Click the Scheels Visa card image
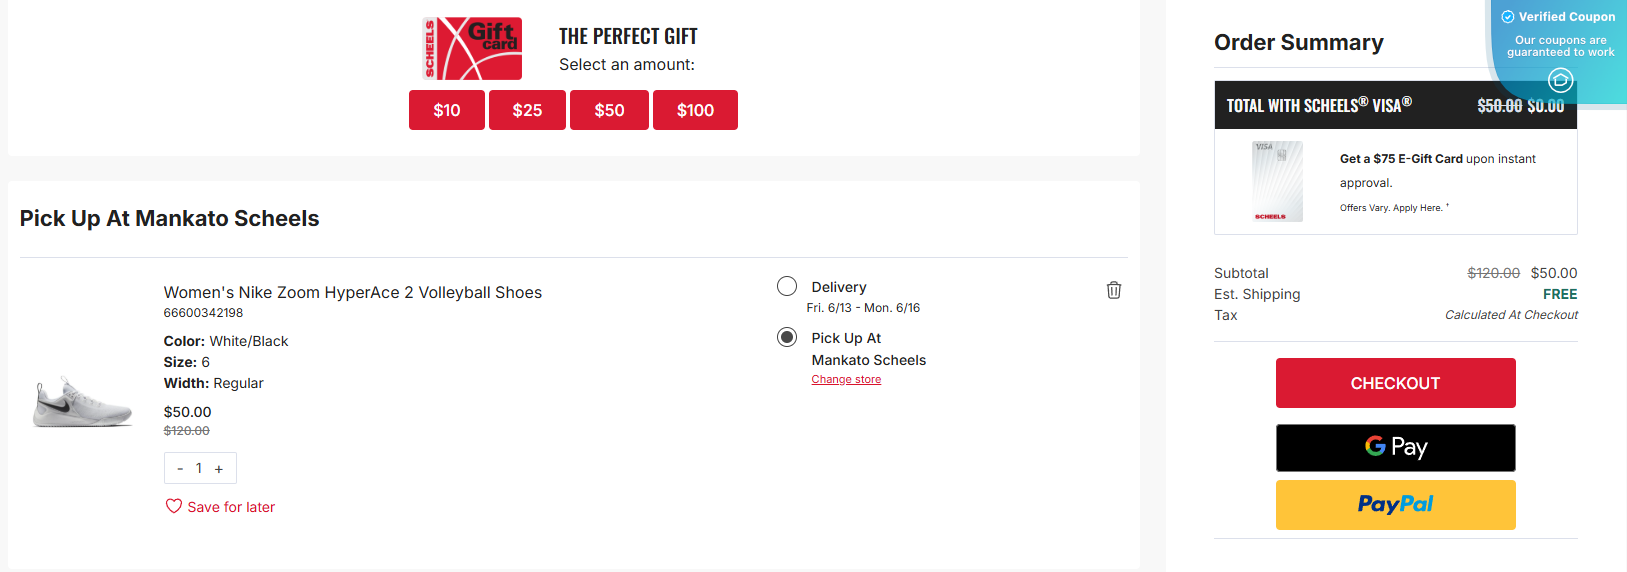Viewport: 1627px width, 572px height. point(1277,181)
